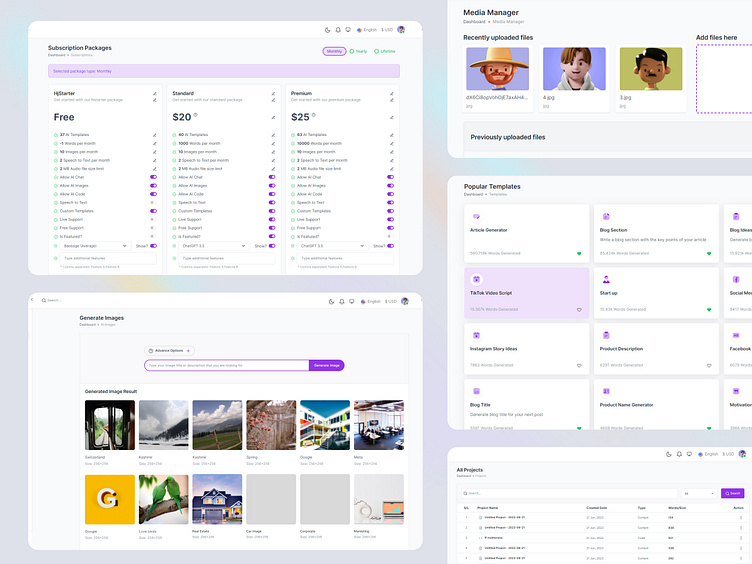Open Dashboard breadcrumb under Media Manager
This screenshot has height=564, width=752.
click(x=474, y=22)
